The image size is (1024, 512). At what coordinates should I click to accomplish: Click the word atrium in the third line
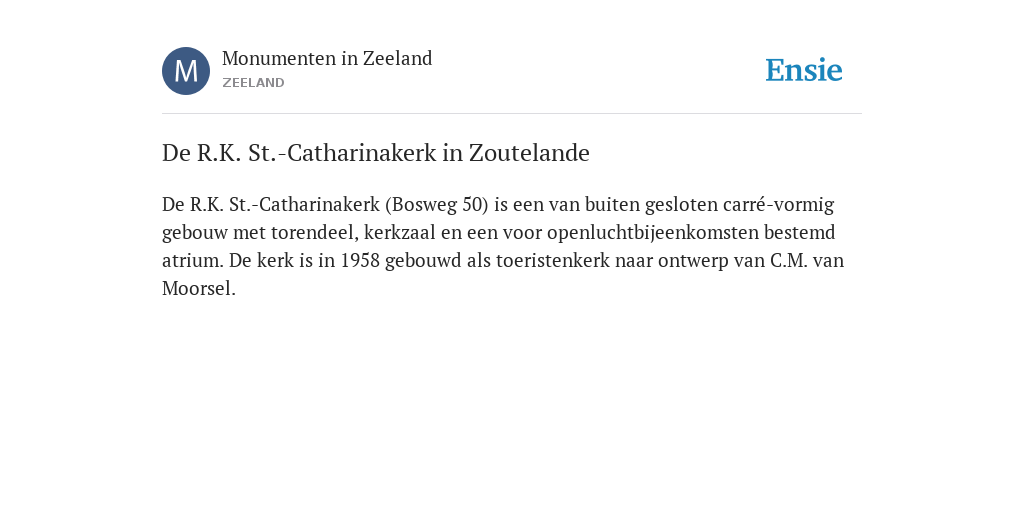(193, 261)
